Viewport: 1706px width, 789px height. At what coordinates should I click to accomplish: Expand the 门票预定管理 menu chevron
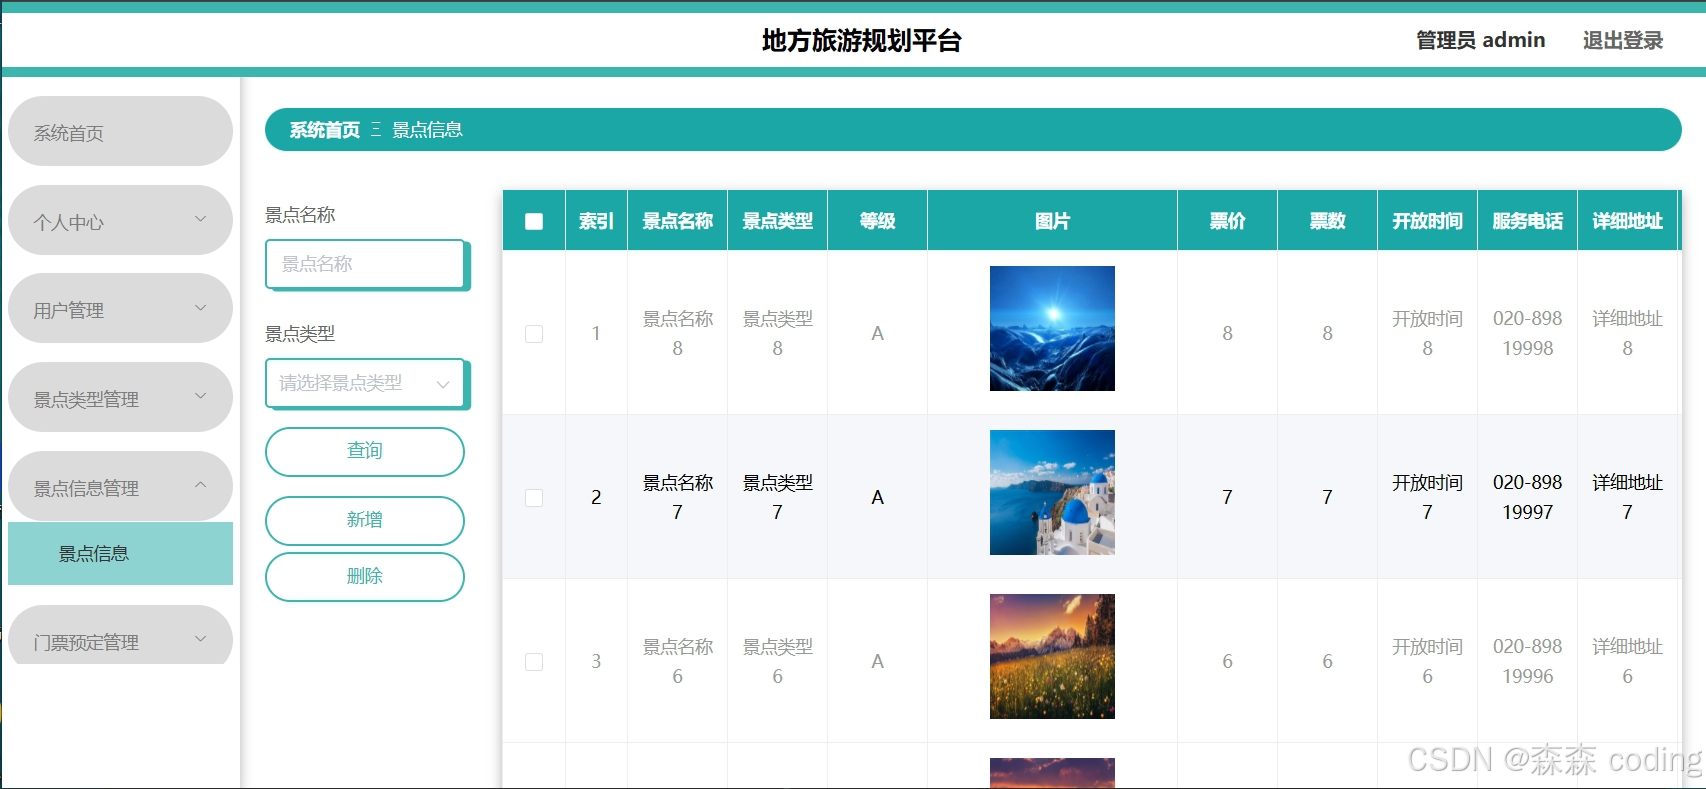coord(200,639)
